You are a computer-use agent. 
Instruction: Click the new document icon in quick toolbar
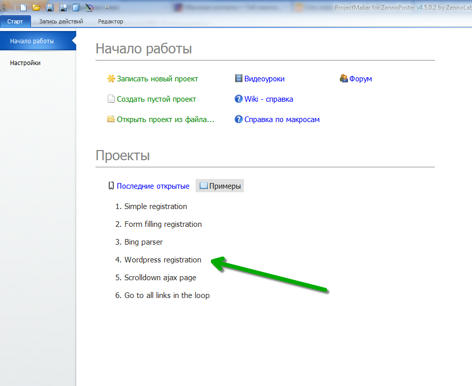pos(23,7)
